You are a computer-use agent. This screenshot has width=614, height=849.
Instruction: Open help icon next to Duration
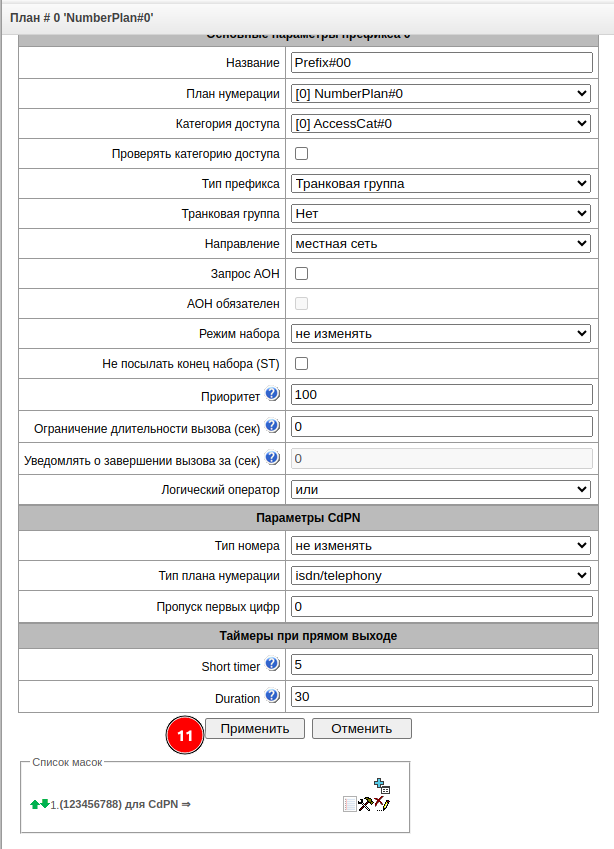[272, 696]
